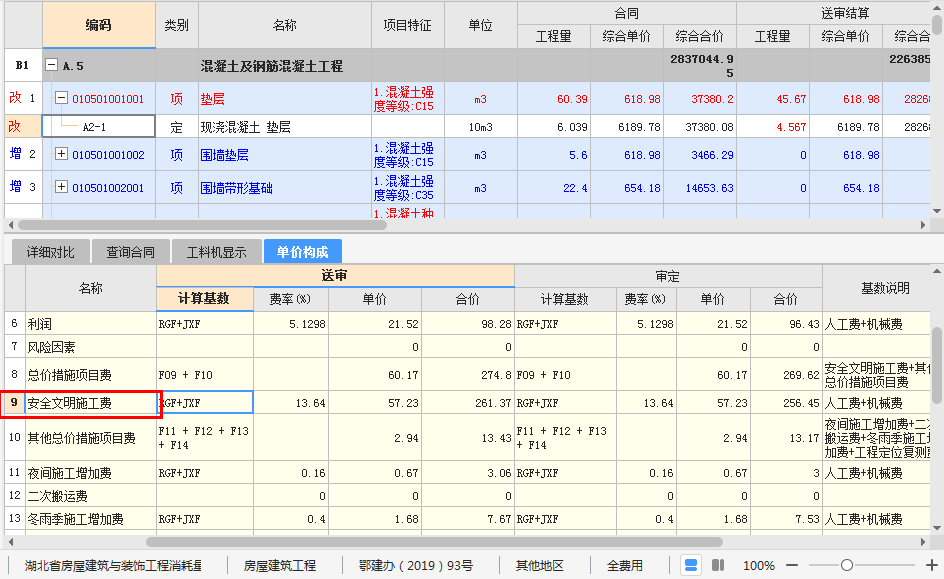The height and width of the screenshot is (579, 944).
Task: Adjust the zoom slider handle
Action: coord(846,565)
